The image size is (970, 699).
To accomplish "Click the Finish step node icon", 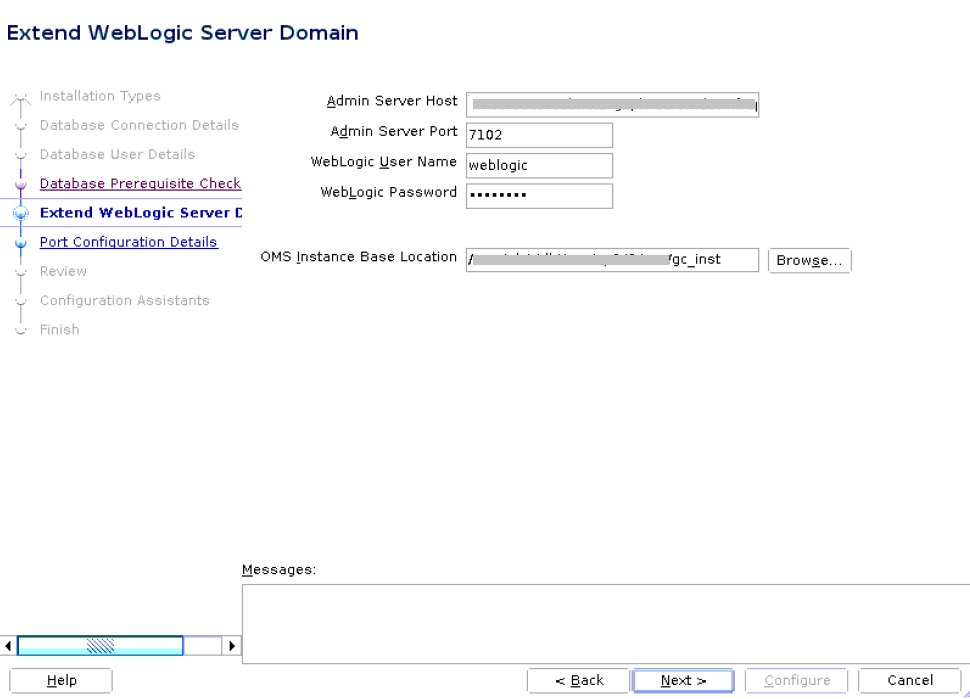I will tap(22, 330).
